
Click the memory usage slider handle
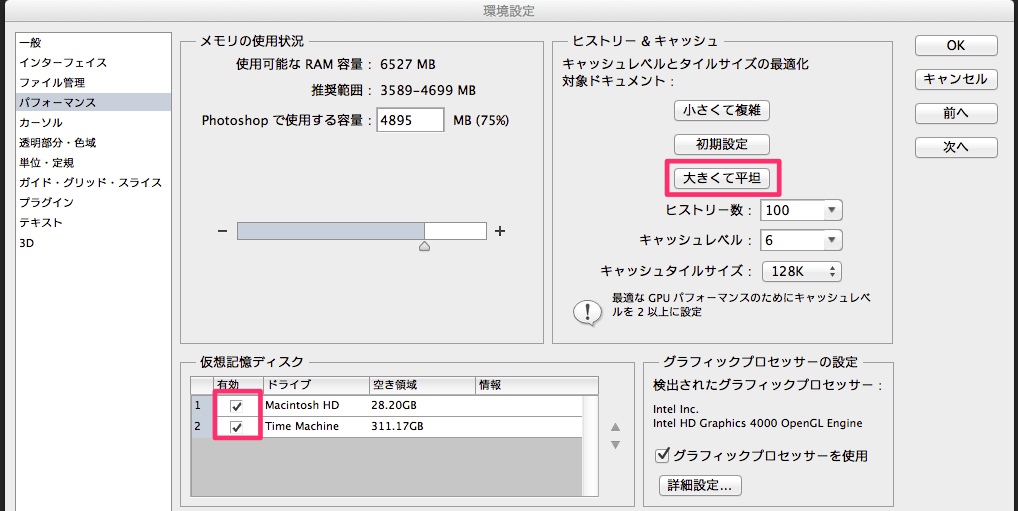pyautogui.click(x=424, y=245)
